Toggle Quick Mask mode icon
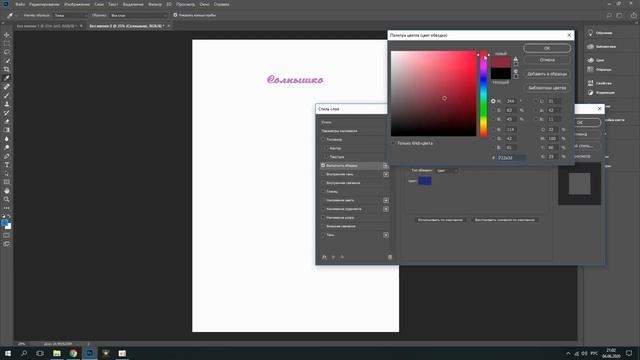Screen dimensions: 640x360 (7, 235)
